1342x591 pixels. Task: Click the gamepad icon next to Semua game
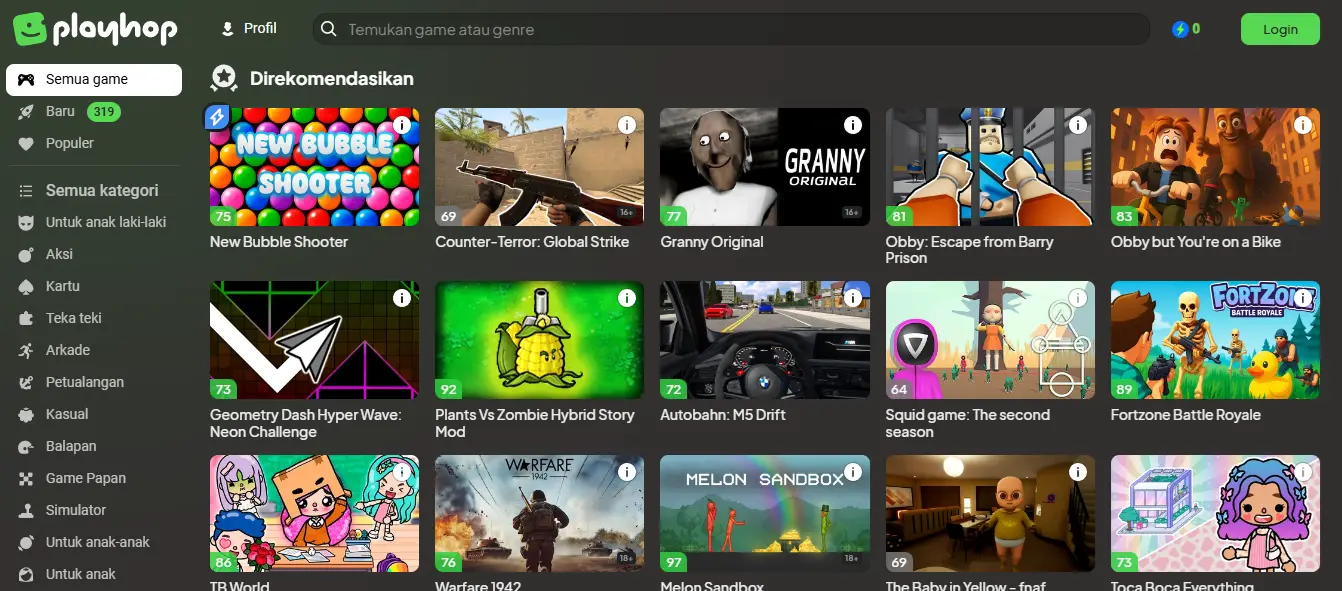coord(27,79)
